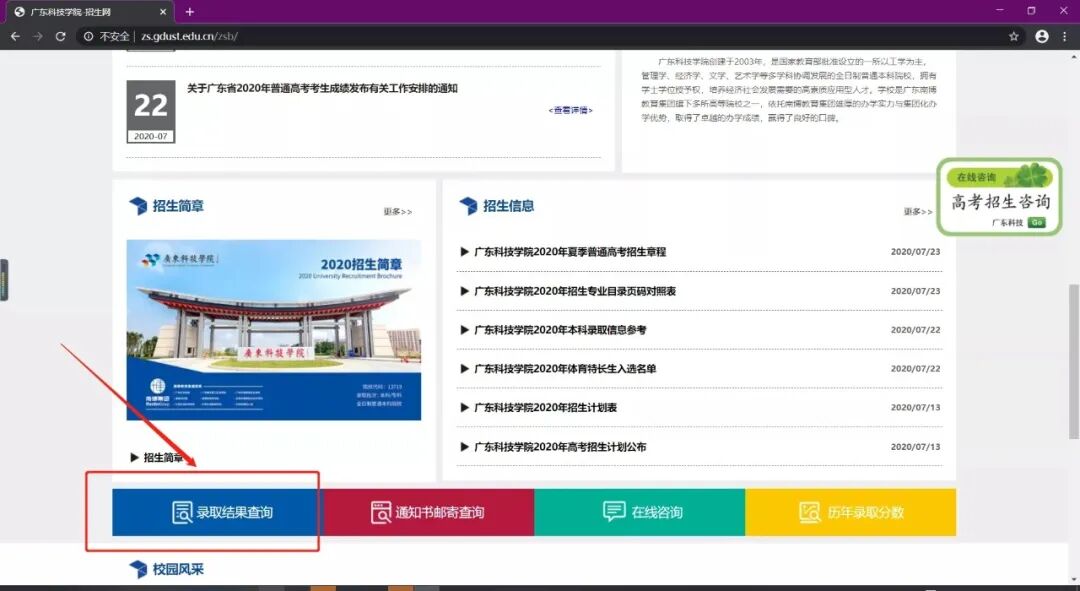Click the 通知书邮寄查询 magnifier icon
The image size is (1080, 591).
(381, 512)
